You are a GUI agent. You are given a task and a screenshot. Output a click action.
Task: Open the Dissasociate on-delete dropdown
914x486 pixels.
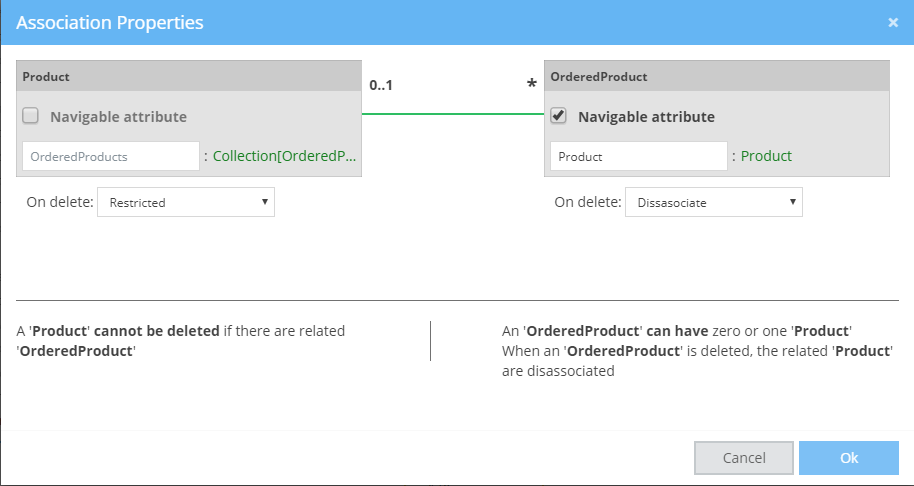click(x=713, y=202)
